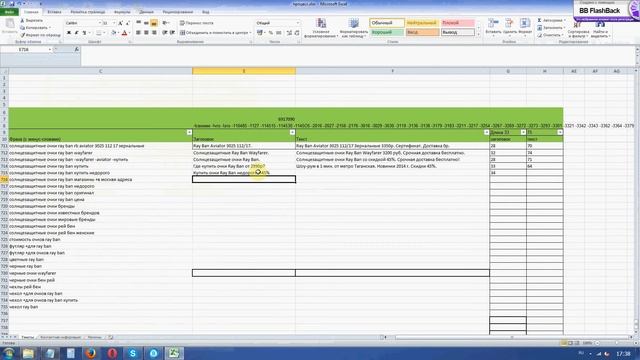Open filter dropdown for Длина 33 column

pyautogui.click(x=523, y=132)
